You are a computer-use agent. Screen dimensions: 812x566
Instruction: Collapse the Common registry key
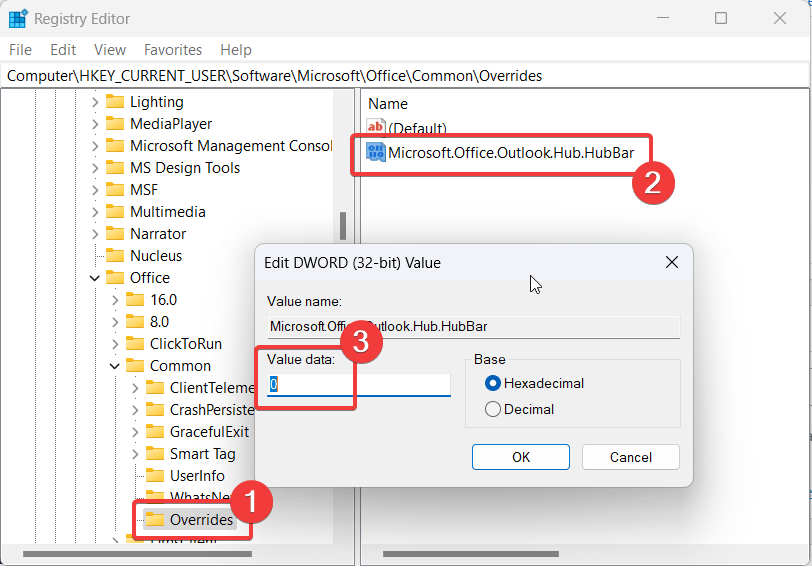pos(115,366)
